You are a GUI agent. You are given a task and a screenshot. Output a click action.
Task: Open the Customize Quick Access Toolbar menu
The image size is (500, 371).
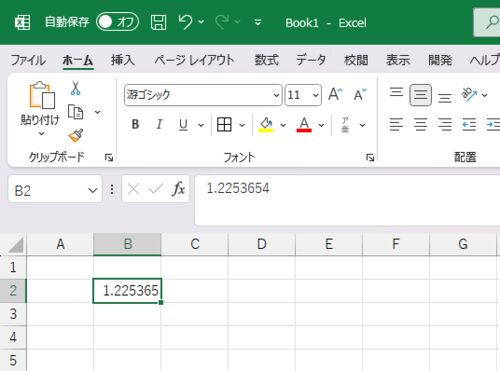(x=258, y=22)
